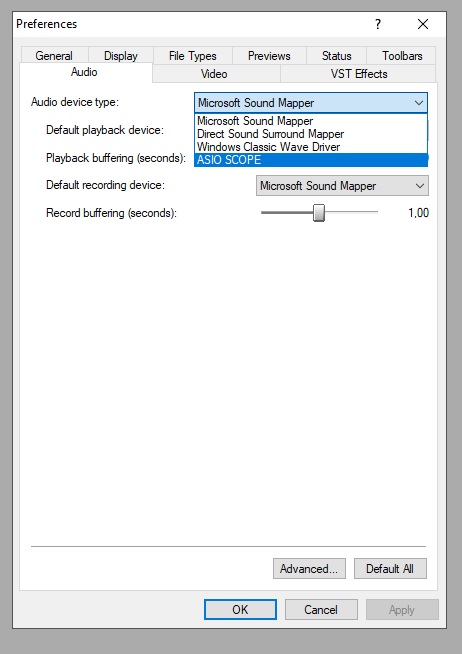Image resolution: width=462 pixels, height=654 pixels.
Task: Confirm preferences with OK button
Action: (240, 609)
